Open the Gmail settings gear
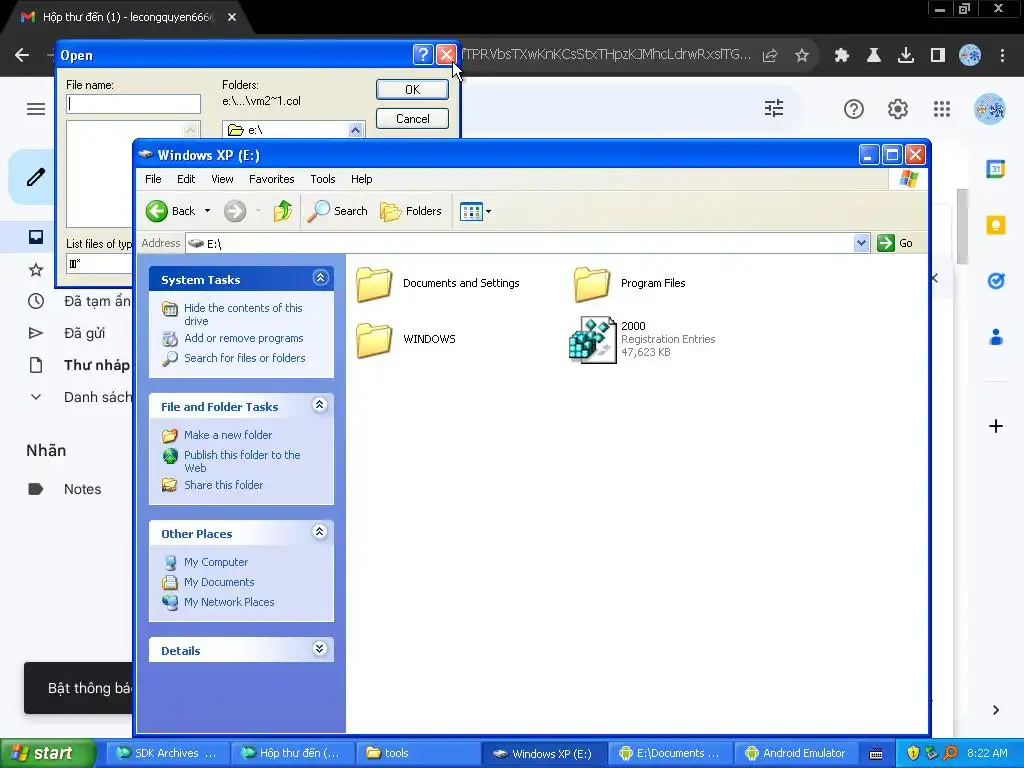1024x768 pixels. pyautogui.click(x=898, y=109)
